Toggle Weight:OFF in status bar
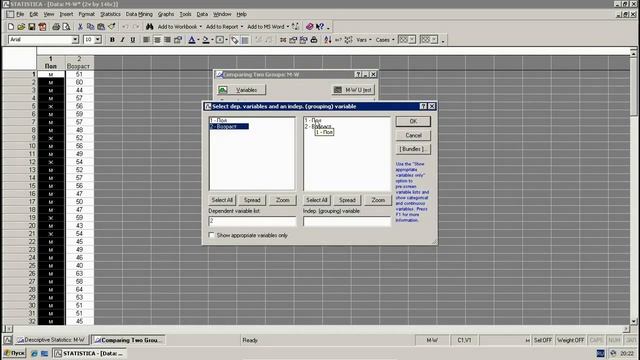The width and height of the screenshot is (640, 360). pyautogui.click(x=571, y=340)
